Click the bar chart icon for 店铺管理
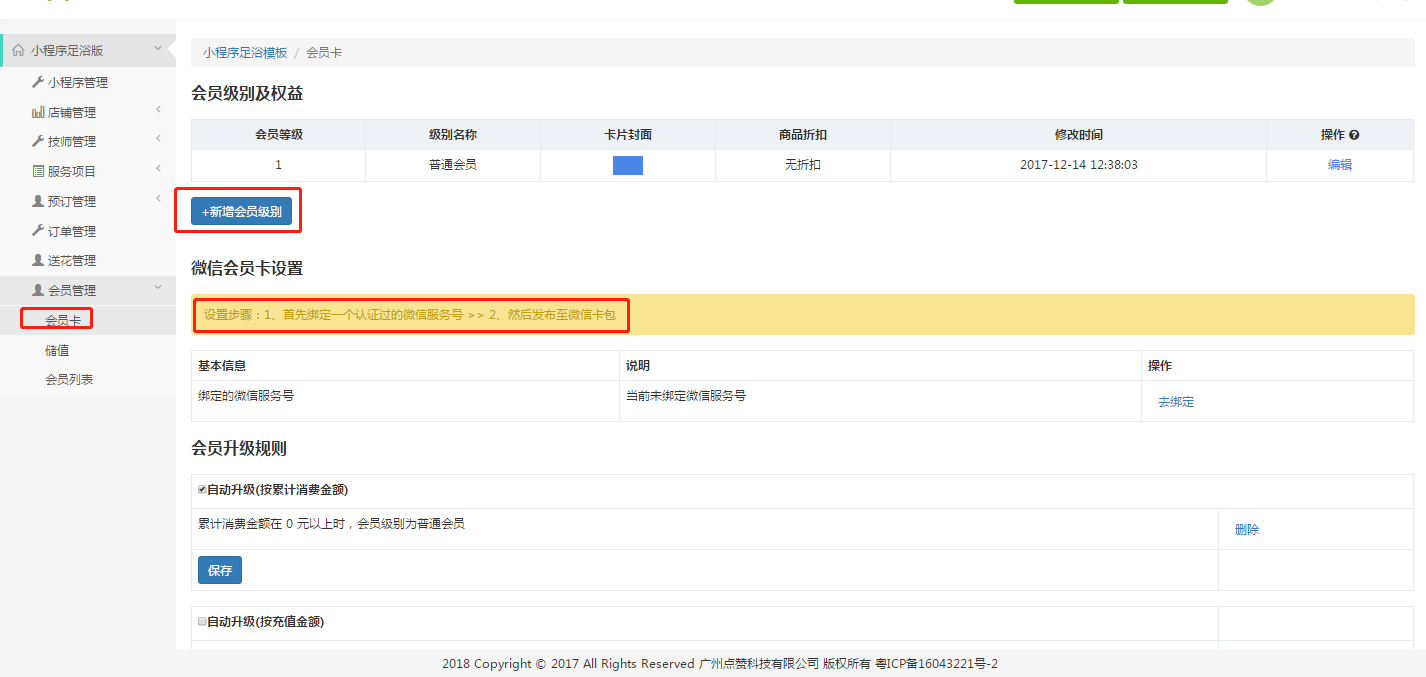Image resolution: width=1426 pixels, height=677 pixels. coord(38,113)
